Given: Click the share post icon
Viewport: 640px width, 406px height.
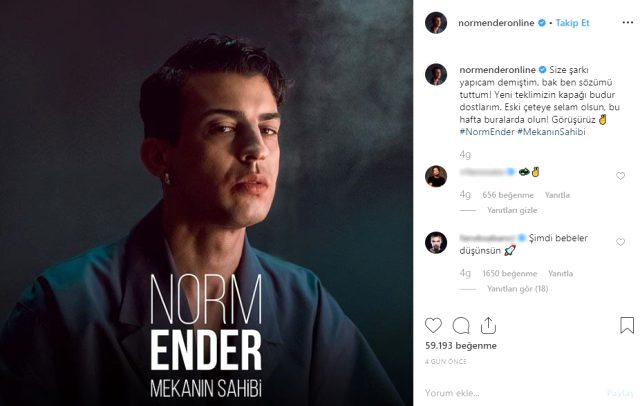Looking at the screenshot, I should point(488,325).
